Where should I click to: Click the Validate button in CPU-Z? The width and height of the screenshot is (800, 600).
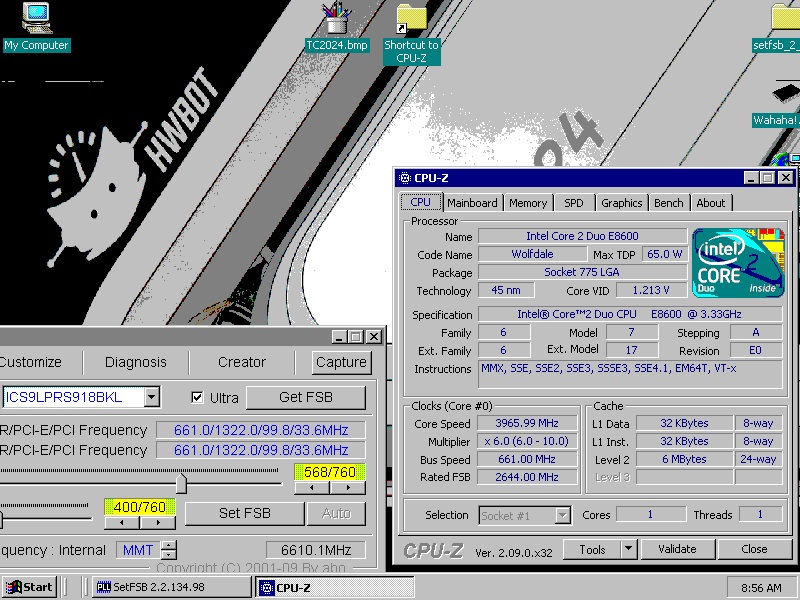(677, 549)
